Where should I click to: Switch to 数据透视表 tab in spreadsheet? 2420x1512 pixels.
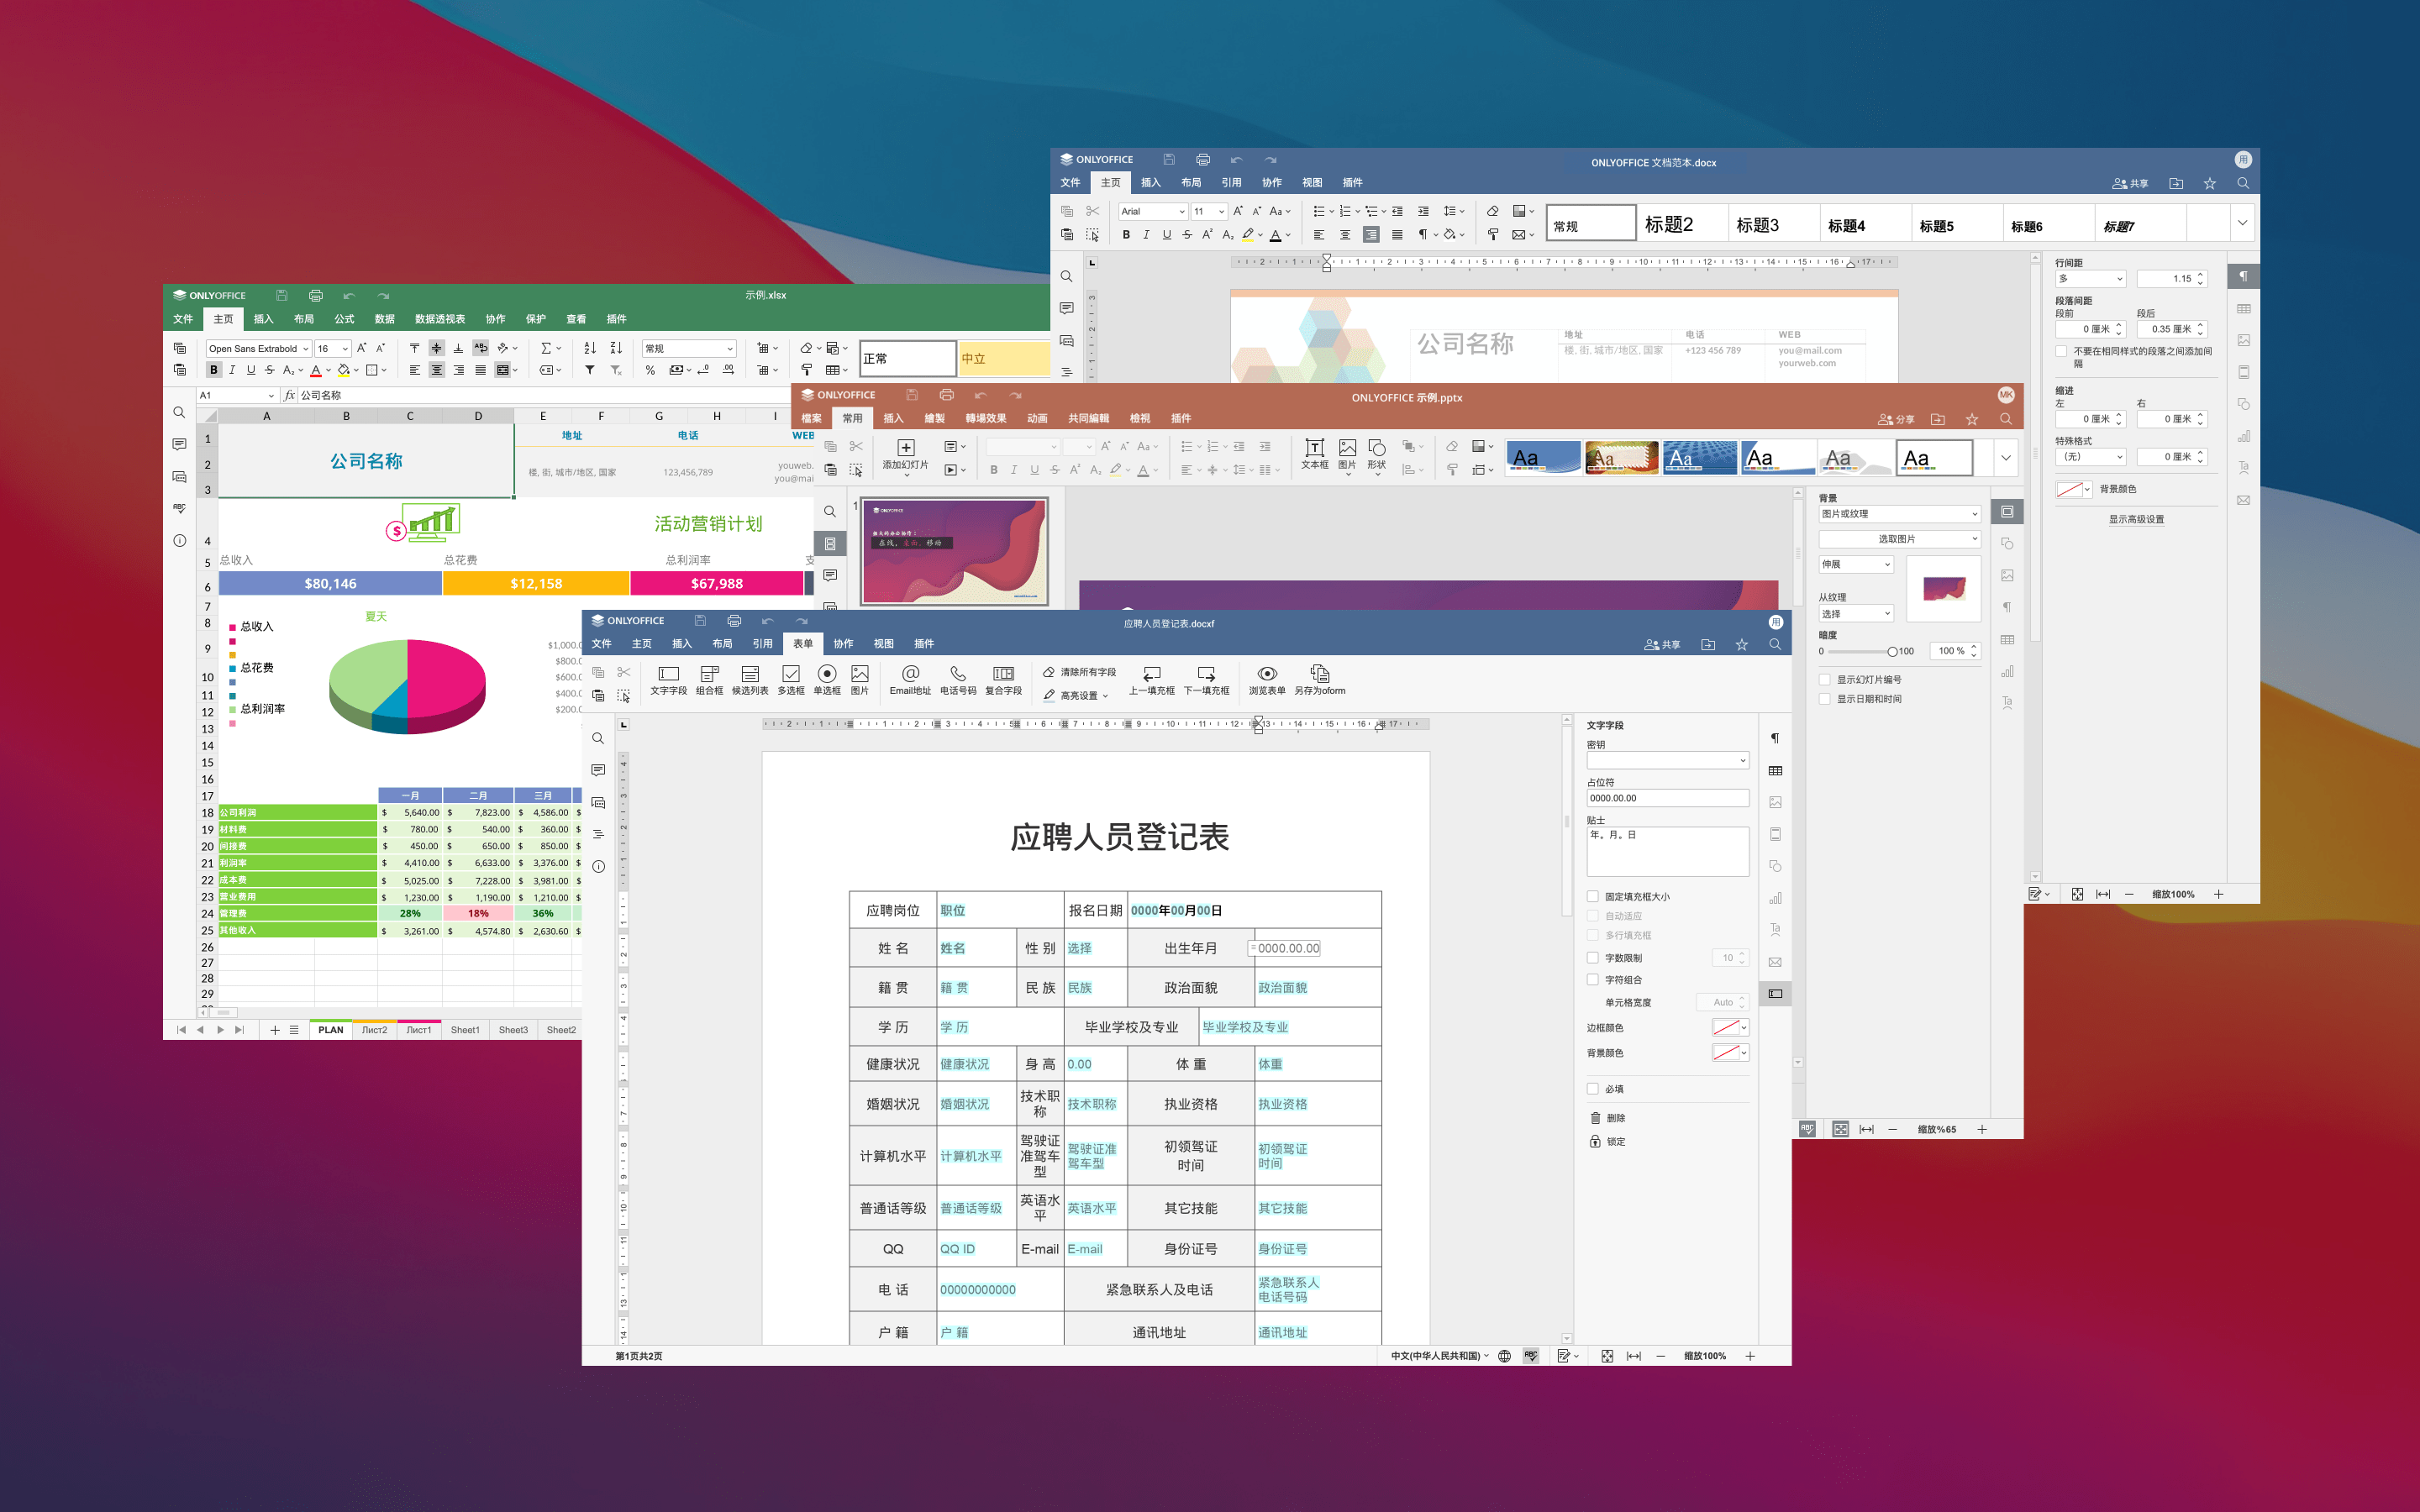coord(440,319)
